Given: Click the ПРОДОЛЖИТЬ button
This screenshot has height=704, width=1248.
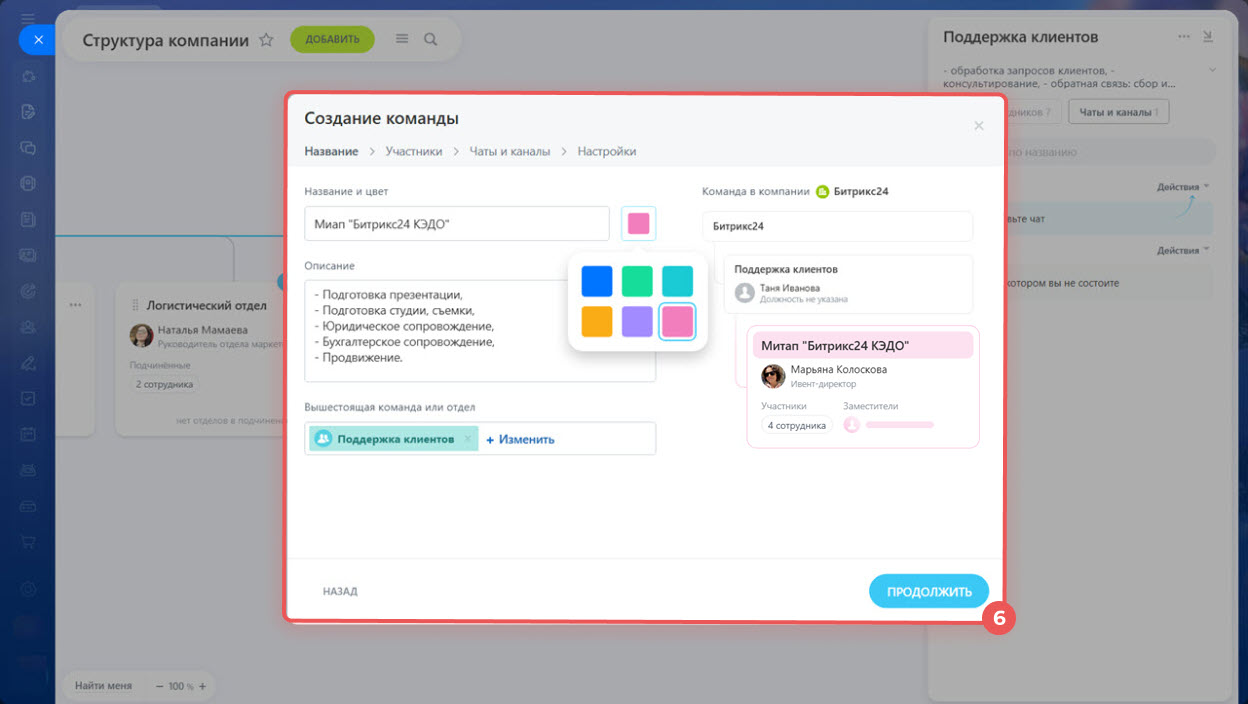Looking at the screenshot, I should (929, 591).
